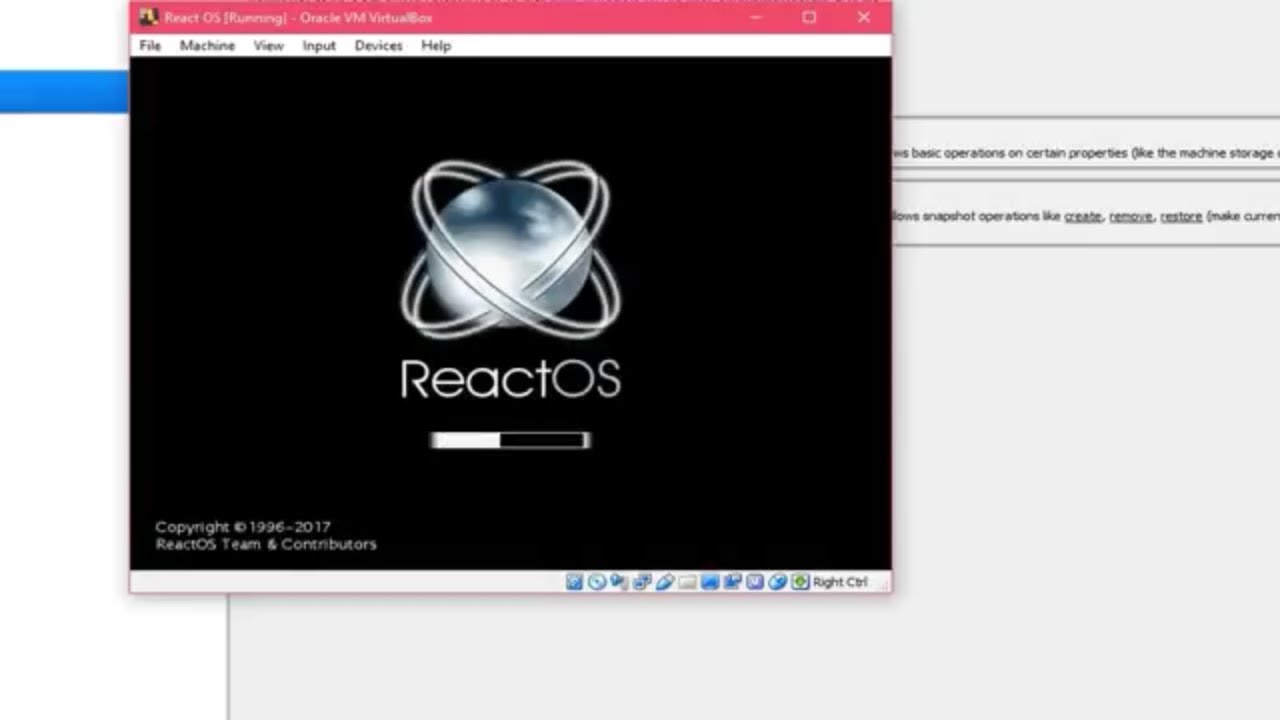Click the video capture indicator icon
The height and width of the screenshot is (720, 1280).
[x=732, y=582]
